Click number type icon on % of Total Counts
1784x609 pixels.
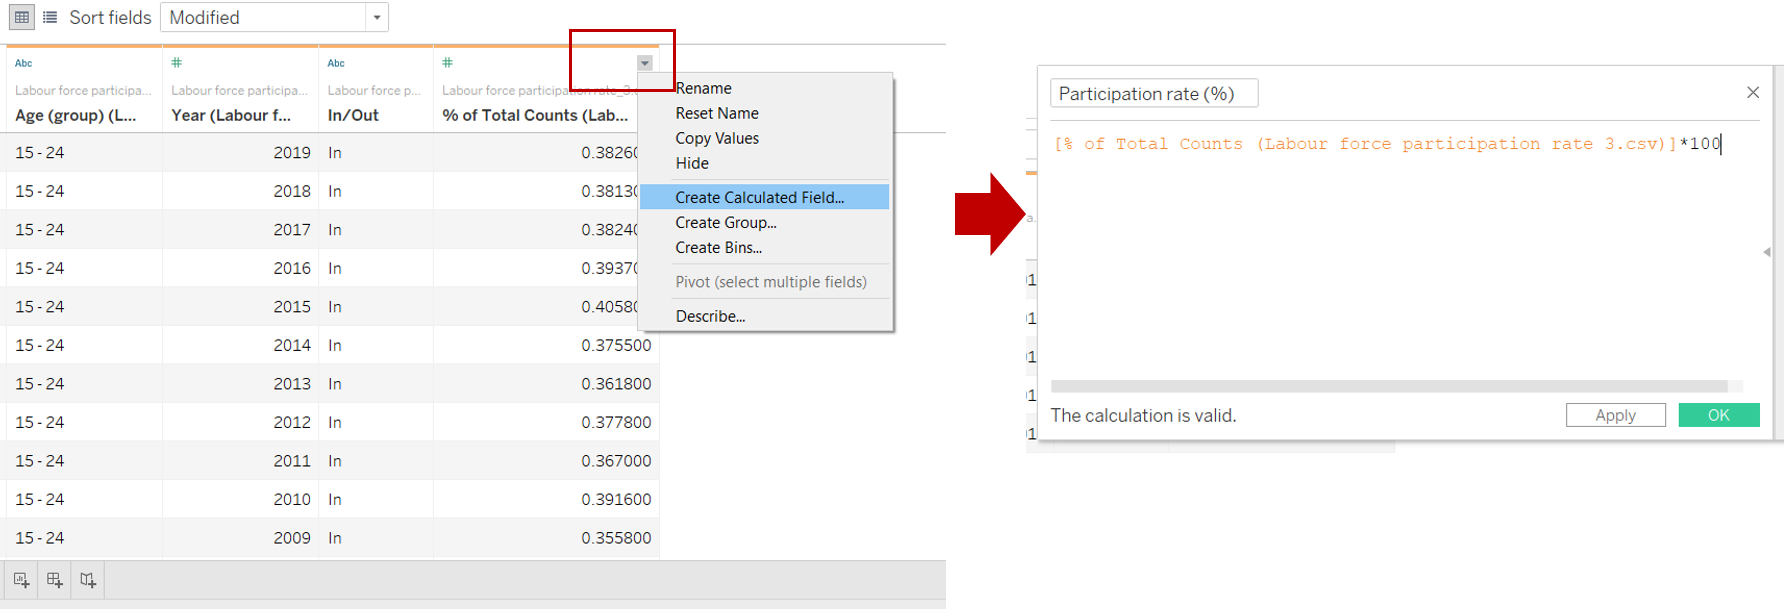point(448,63)
